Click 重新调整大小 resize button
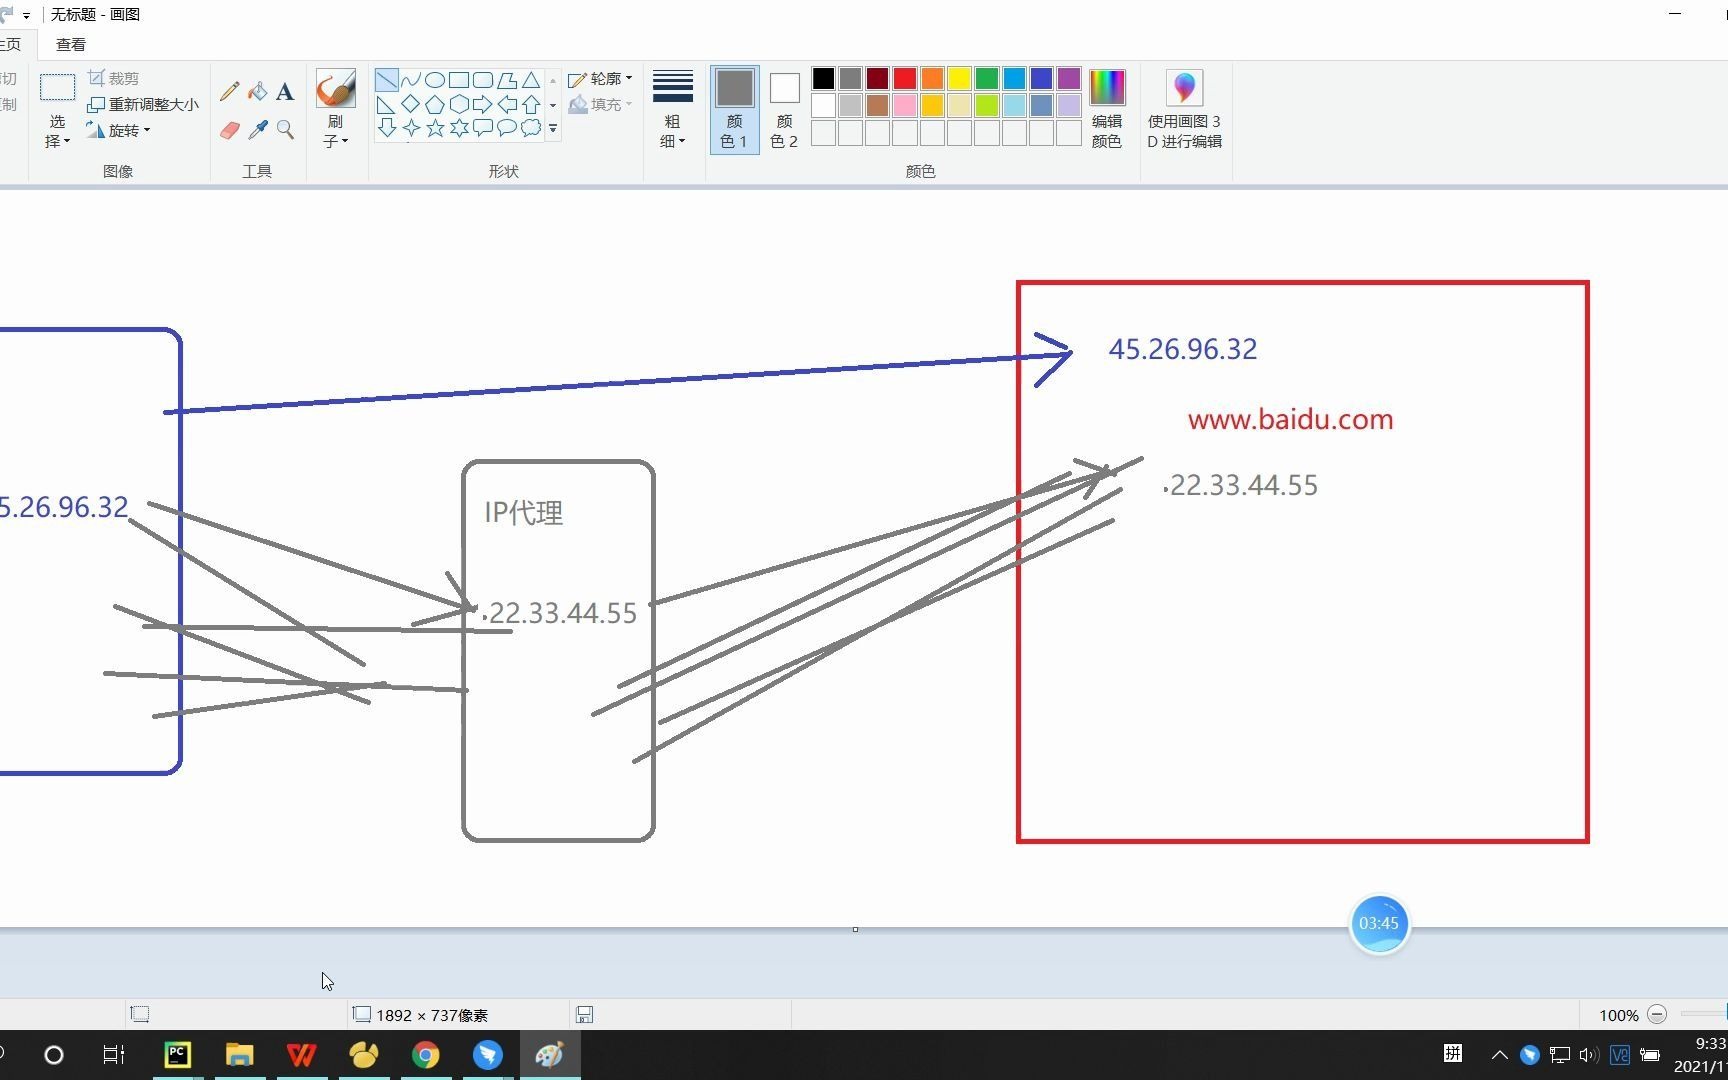 click(x=143, y=104)
